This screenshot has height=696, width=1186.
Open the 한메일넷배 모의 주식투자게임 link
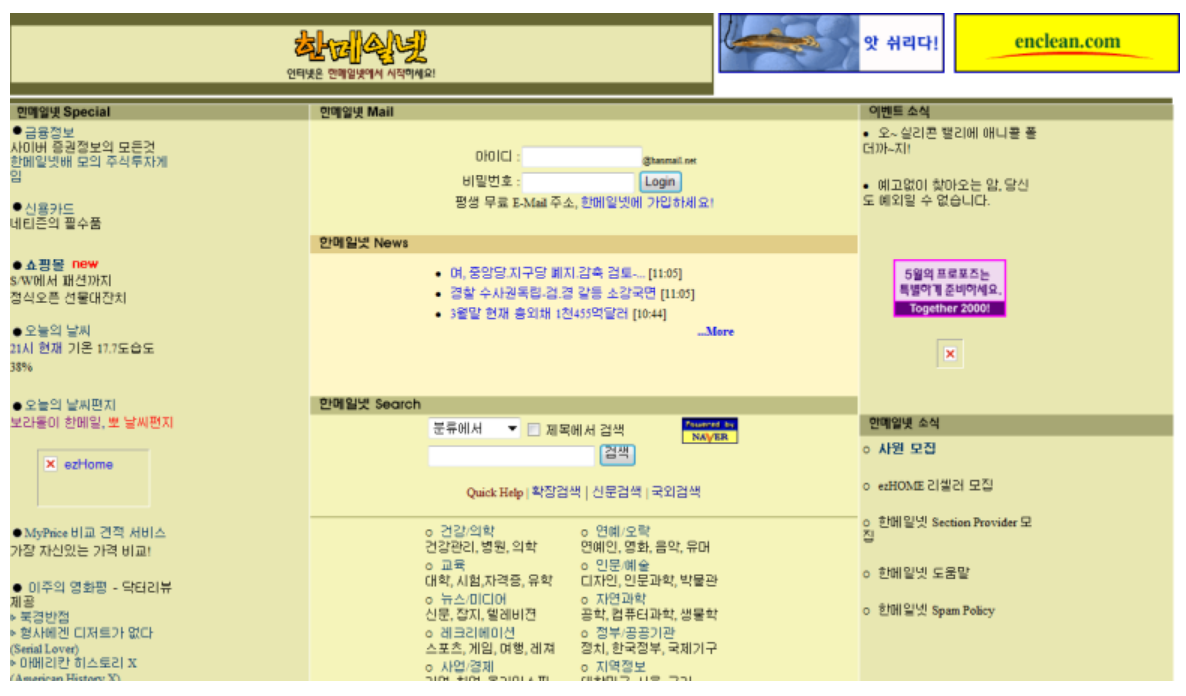(x=88, y=169)
